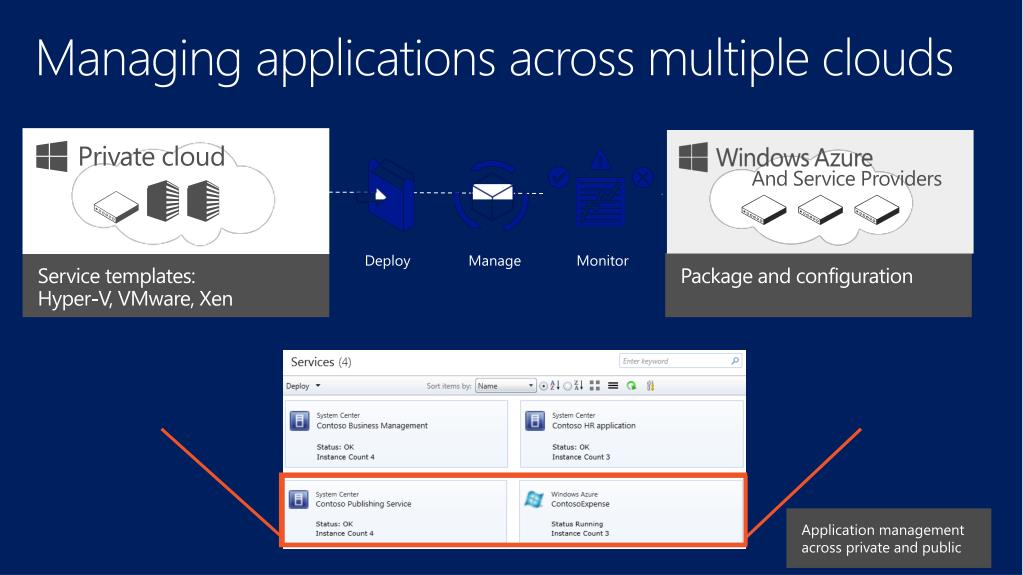Viewport: 1023px width, 575px height.
Task: Open the Deploy dropdown menu
Action: [303, 386]
